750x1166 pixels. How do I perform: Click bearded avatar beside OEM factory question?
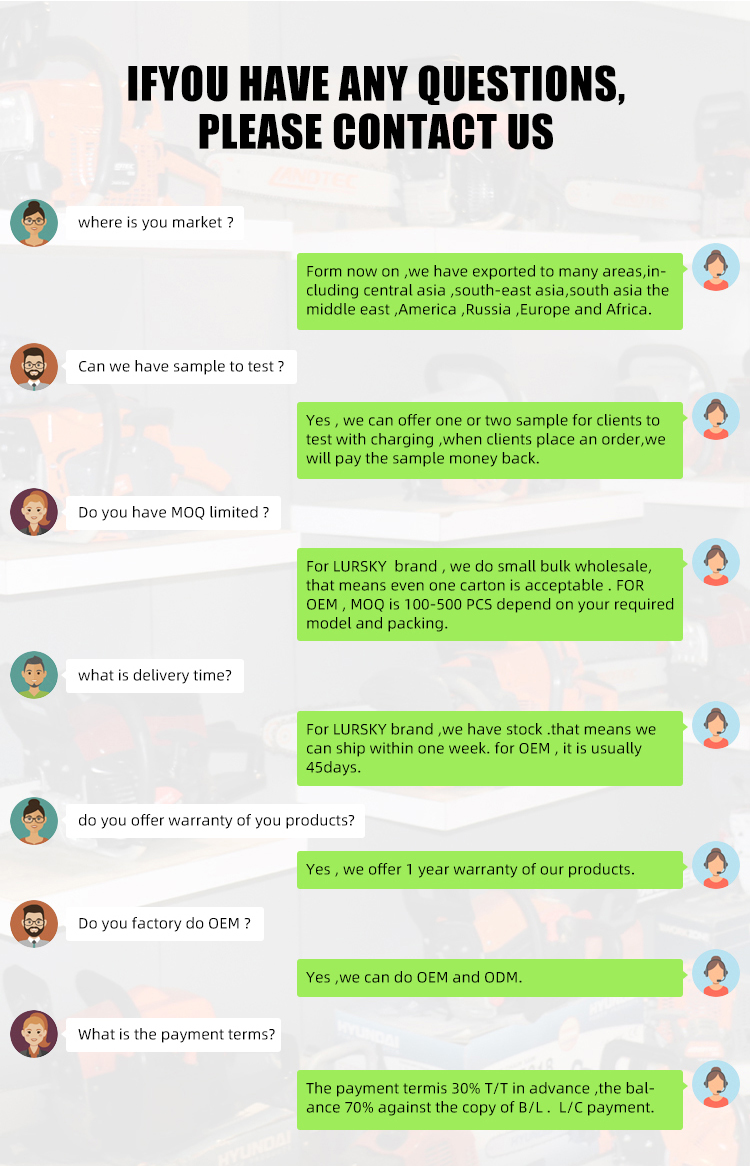click(34, 924)
